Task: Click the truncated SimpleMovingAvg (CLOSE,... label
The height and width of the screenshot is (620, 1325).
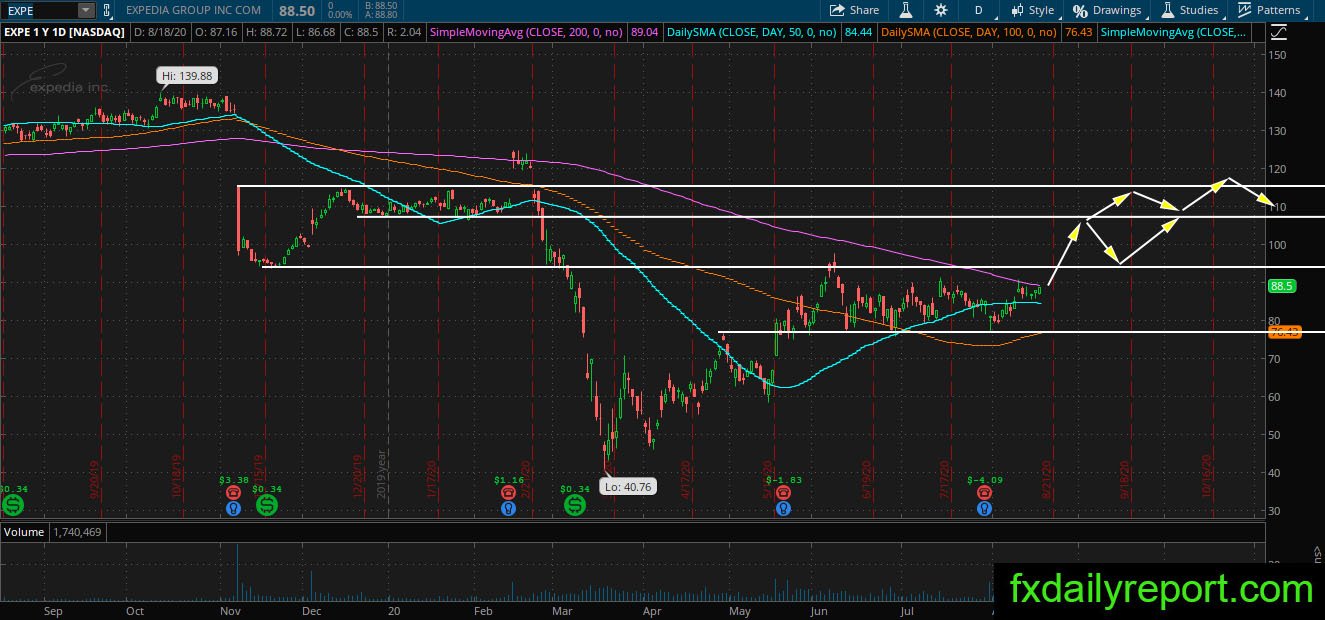Action: (1174, 32)
